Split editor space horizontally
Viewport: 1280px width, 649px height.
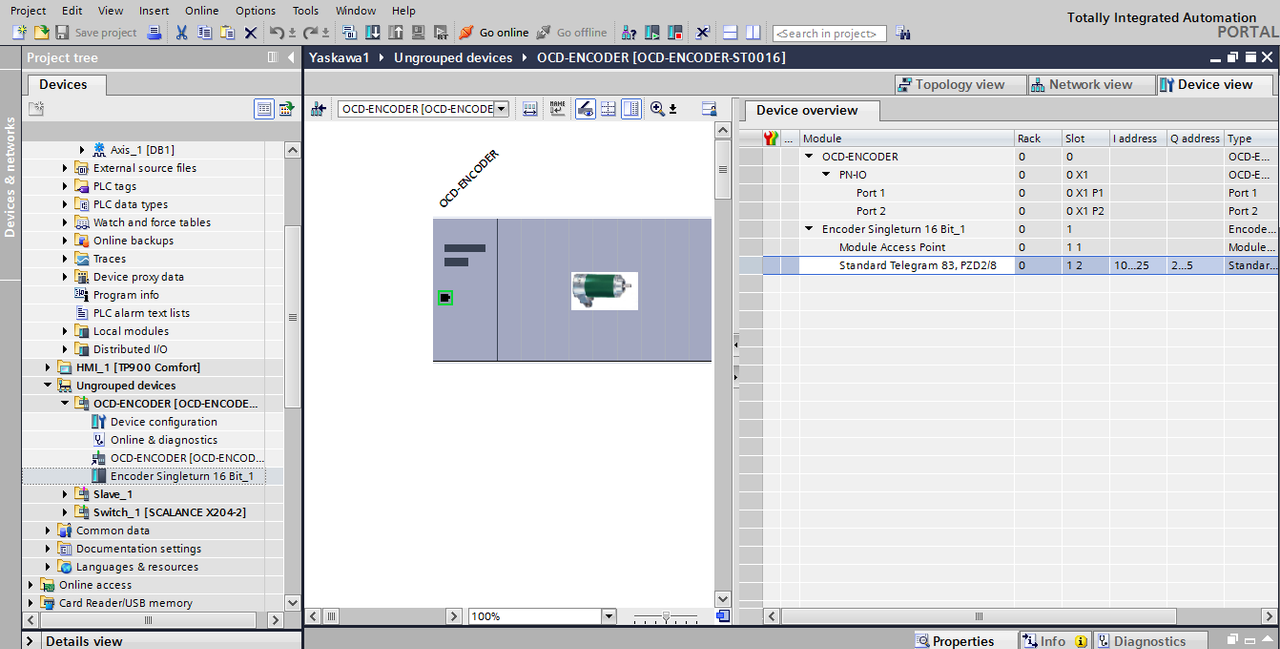click(730, 33)
